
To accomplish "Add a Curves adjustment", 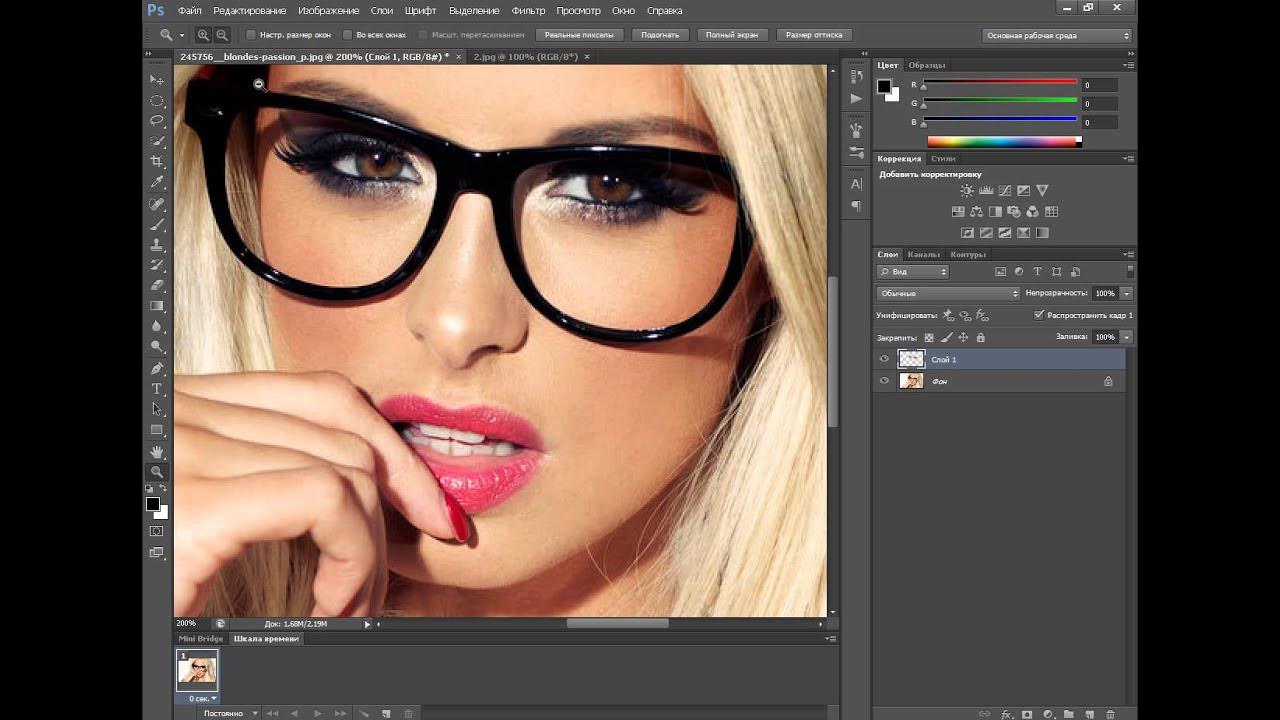I will (1004, 190).
